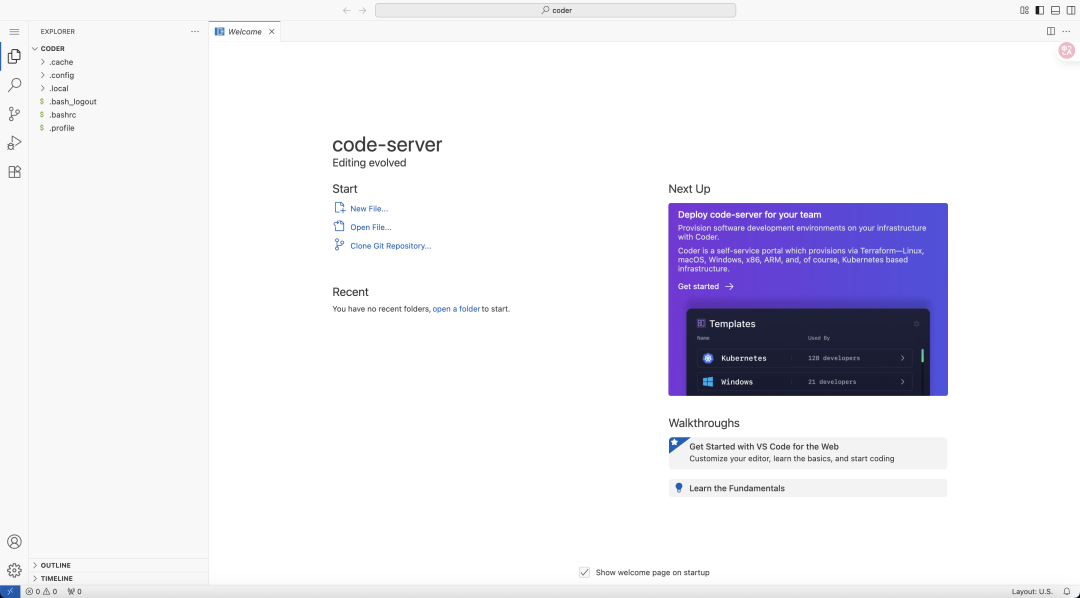
Task: Click the Clone Git Repository branch icon
Action: point(339,245)
